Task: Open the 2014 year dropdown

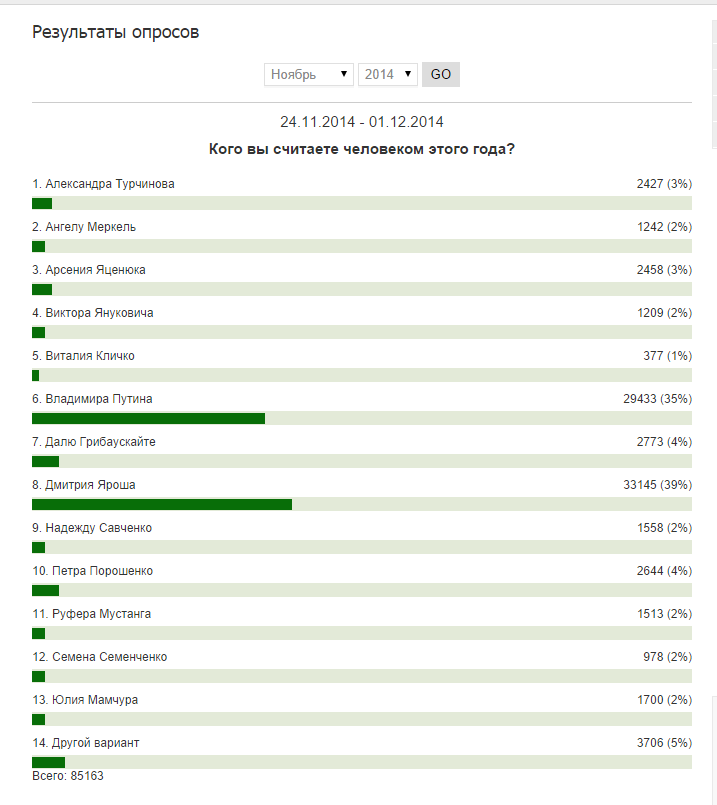Action: point(387,74)
